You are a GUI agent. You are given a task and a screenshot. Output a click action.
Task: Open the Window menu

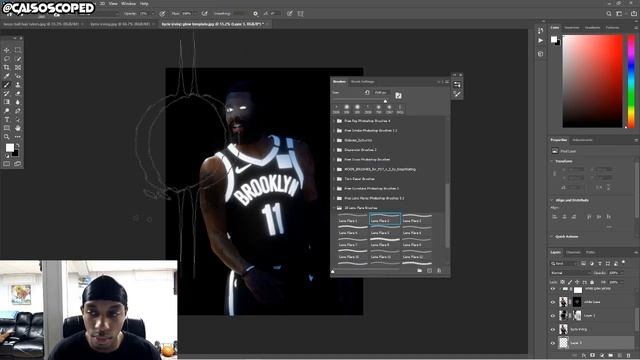coord(128,4)
